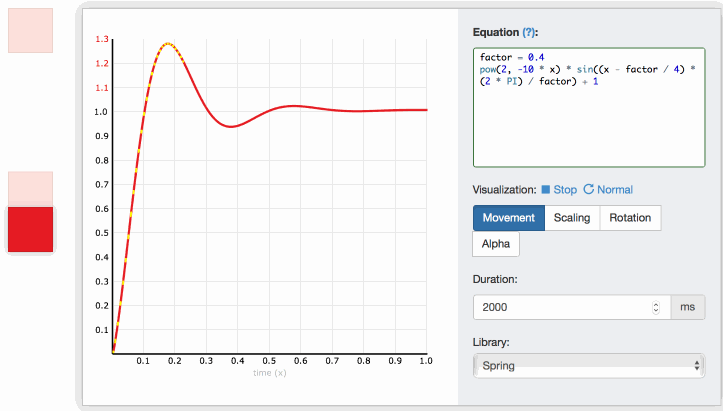
Task: Switch to Scaling visualization
Action: coord(572,218)
